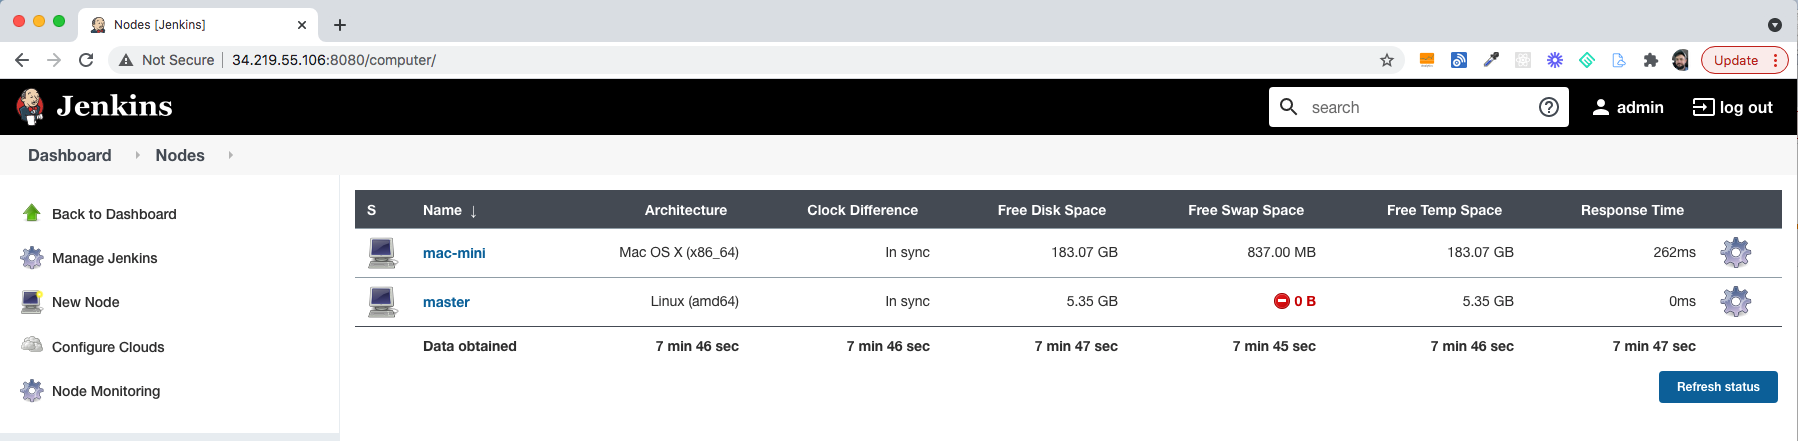Open search help question mark icon

pyautogui.click(x=1548, y=107)
